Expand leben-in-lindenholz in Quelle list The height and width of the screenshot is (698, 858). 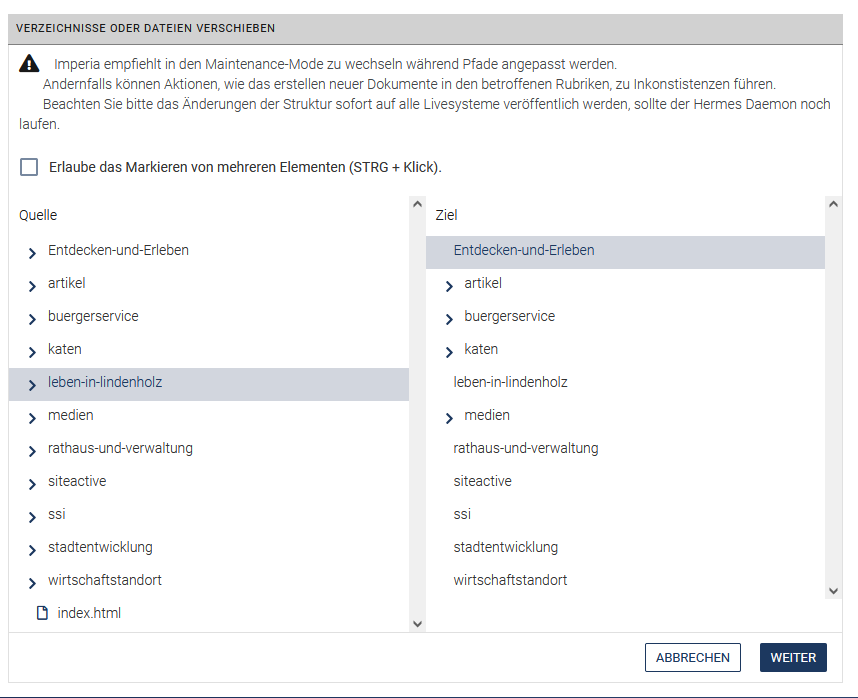(x=32, y=385)
